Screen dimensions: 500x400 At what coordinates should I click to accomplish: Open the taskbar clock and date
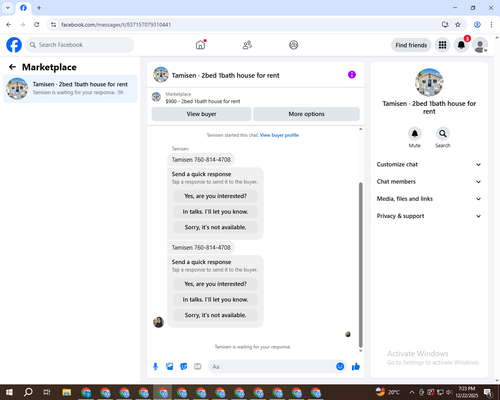467,392
